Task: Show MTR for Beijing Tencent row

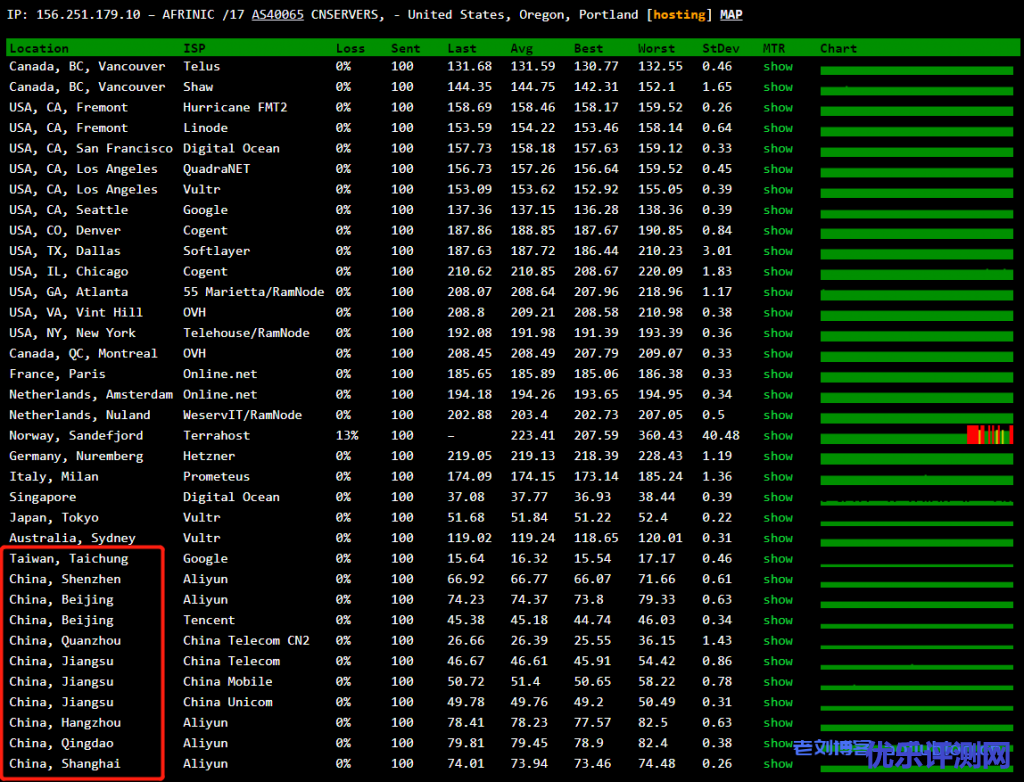Action: [777, 620]
